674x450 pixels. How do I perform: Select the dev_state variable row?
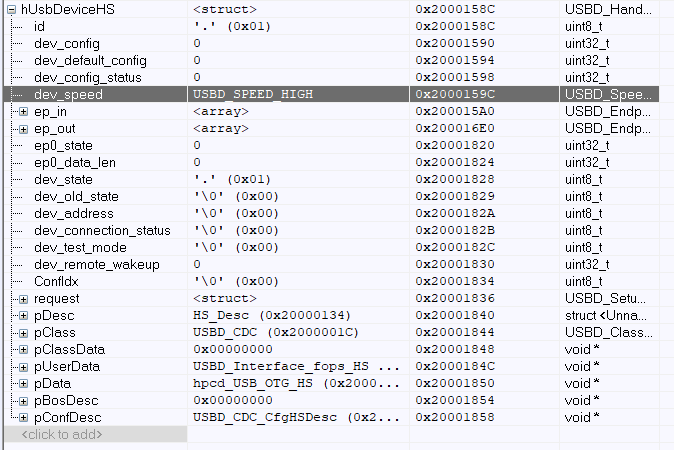pos(331,179)
